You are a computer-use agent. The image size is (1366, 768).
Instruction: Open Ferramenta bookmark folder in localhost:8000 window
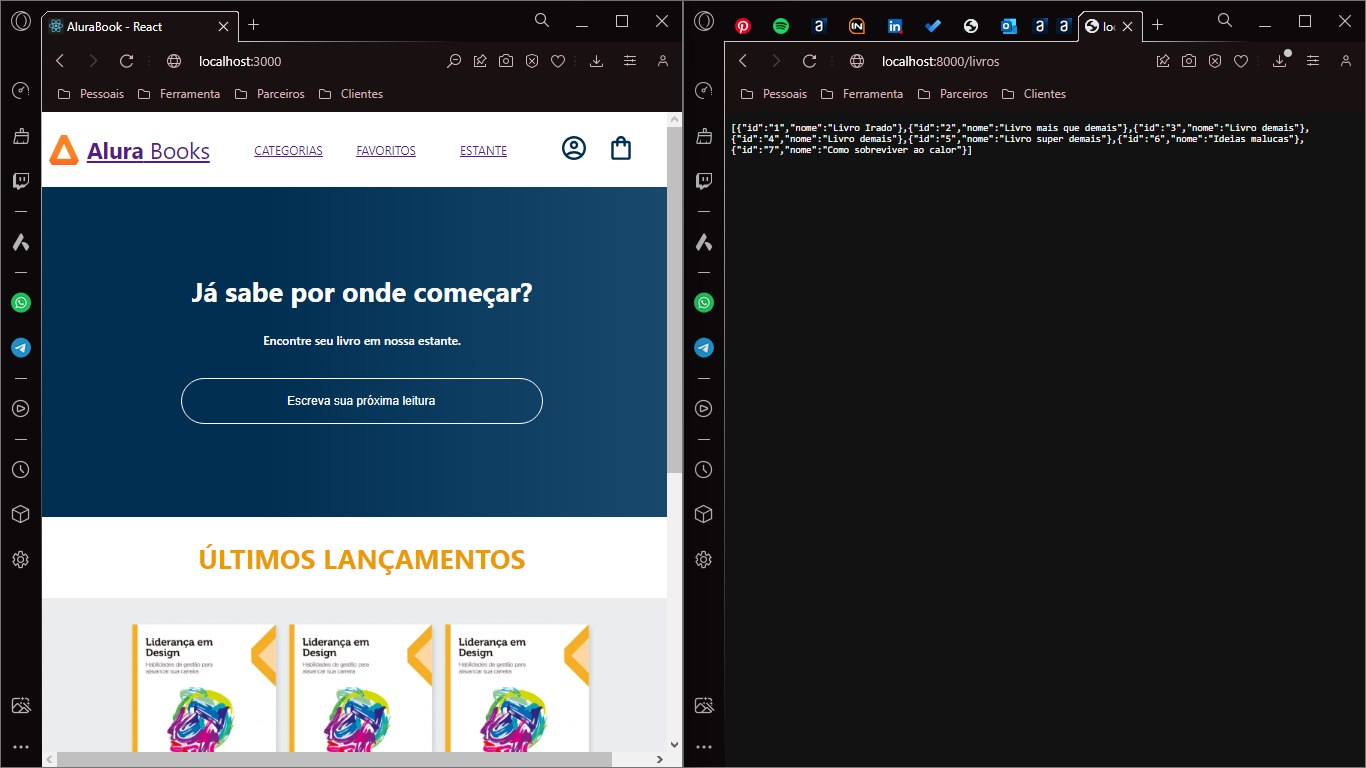(861, 94)
